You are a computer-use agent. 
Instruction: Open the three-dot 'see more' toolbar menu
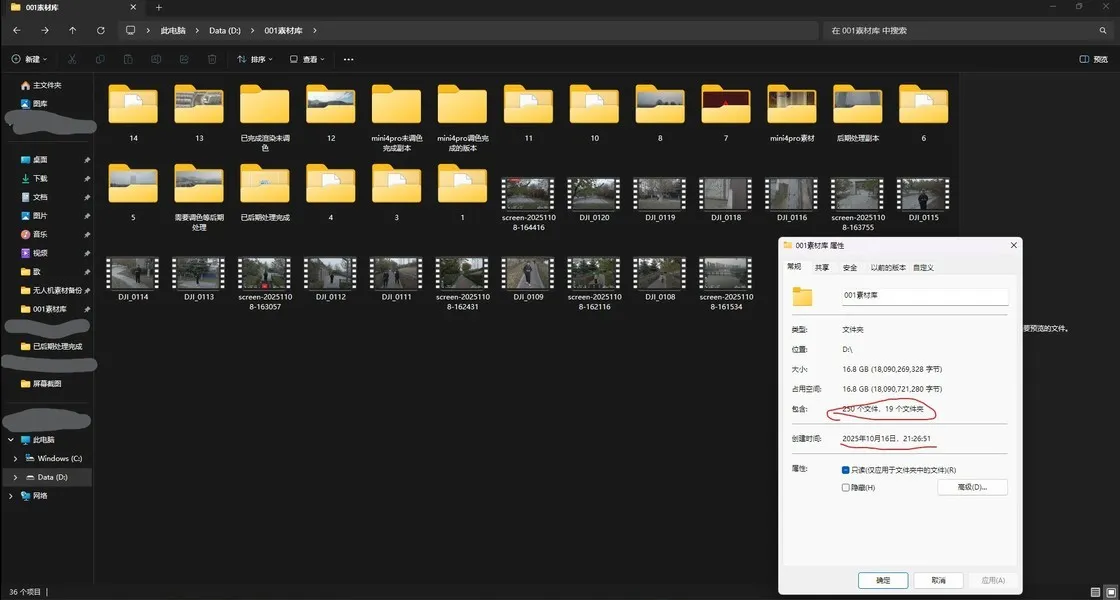click(348, 59)
